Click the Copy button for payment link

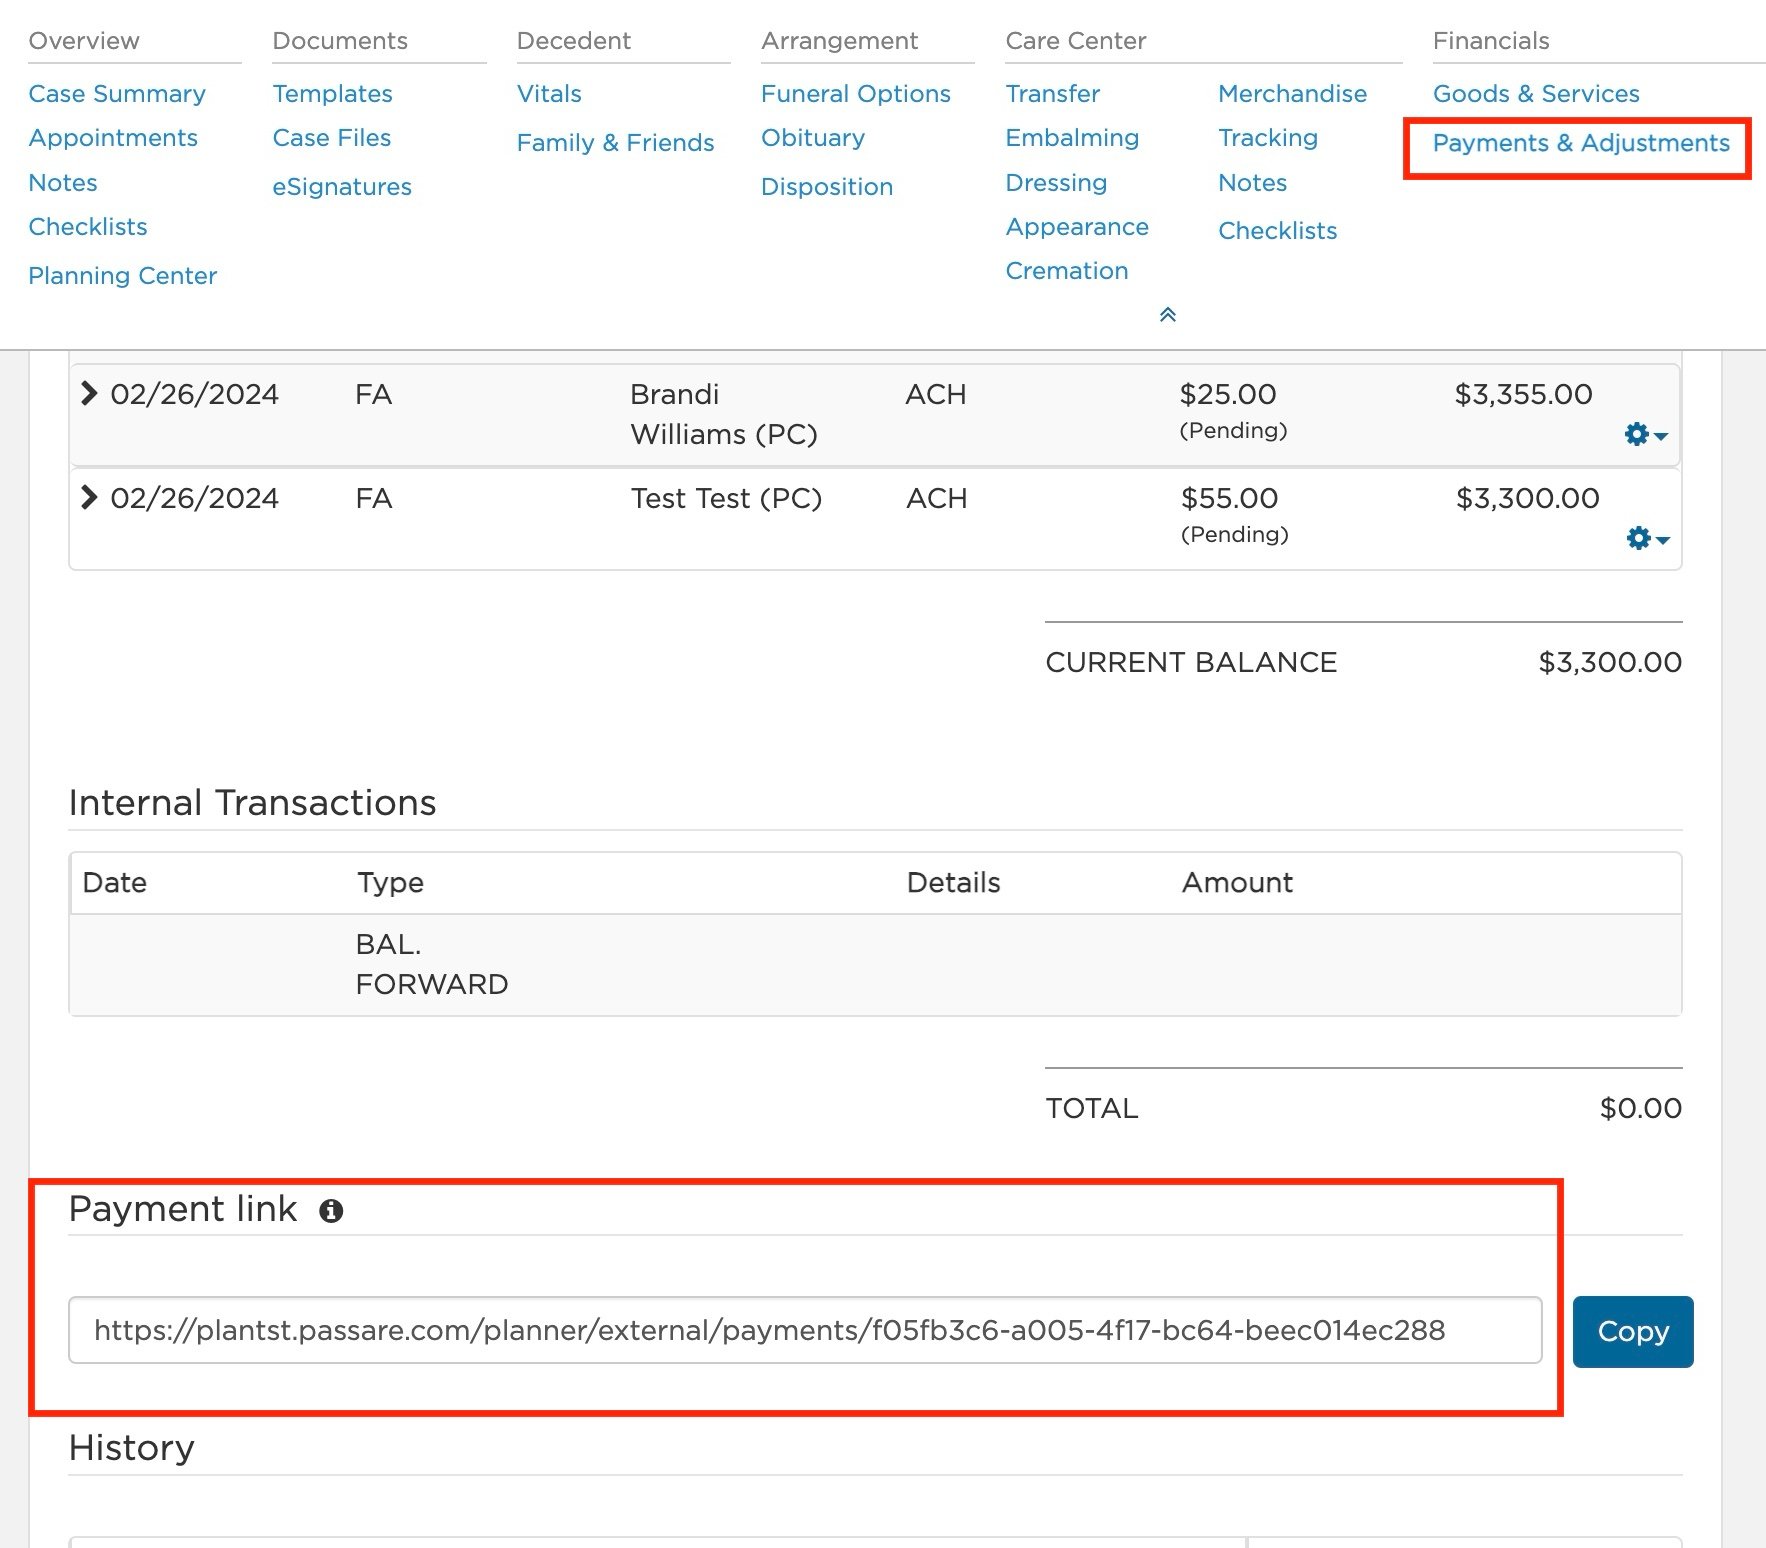click(1632, 1331)
